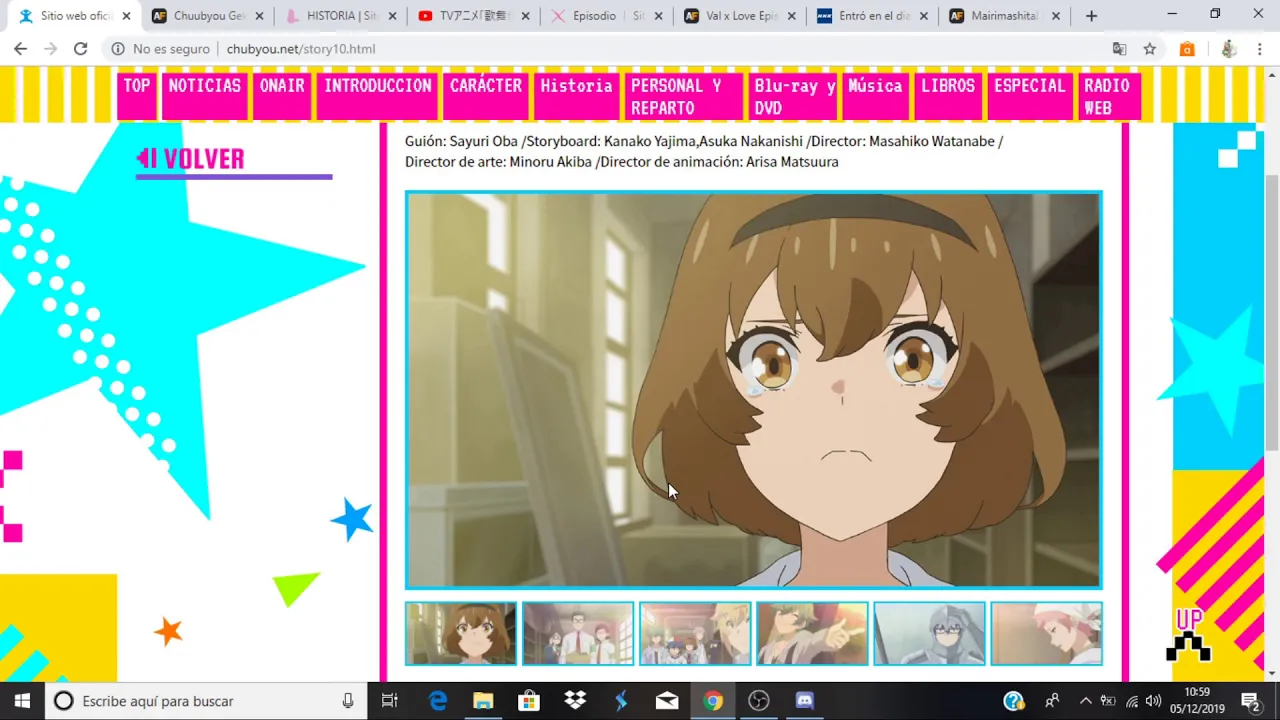Open Dropbox from taskbar
Image resolution: width=1280 pixels, height=720 pixels.
(x=575, y=701)
